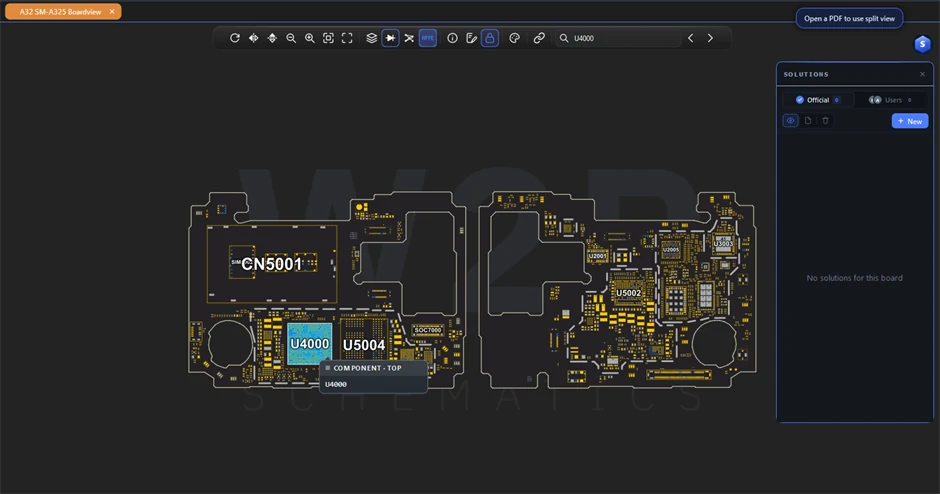Image resolution: width=940 pixels, height=494 pixels.
Task: Open the color palette settings
Action: (514, 38)
